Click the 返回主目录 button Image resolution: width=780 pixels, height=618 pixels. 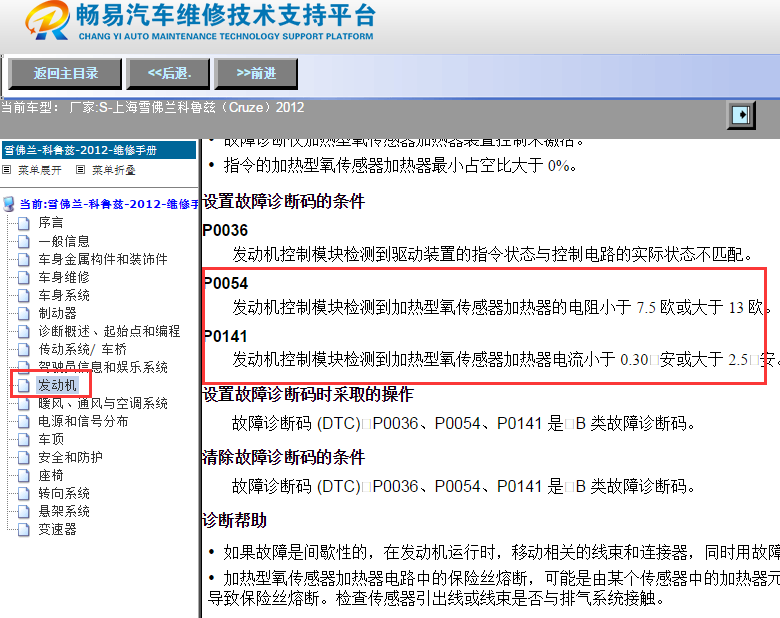point(65,74)
